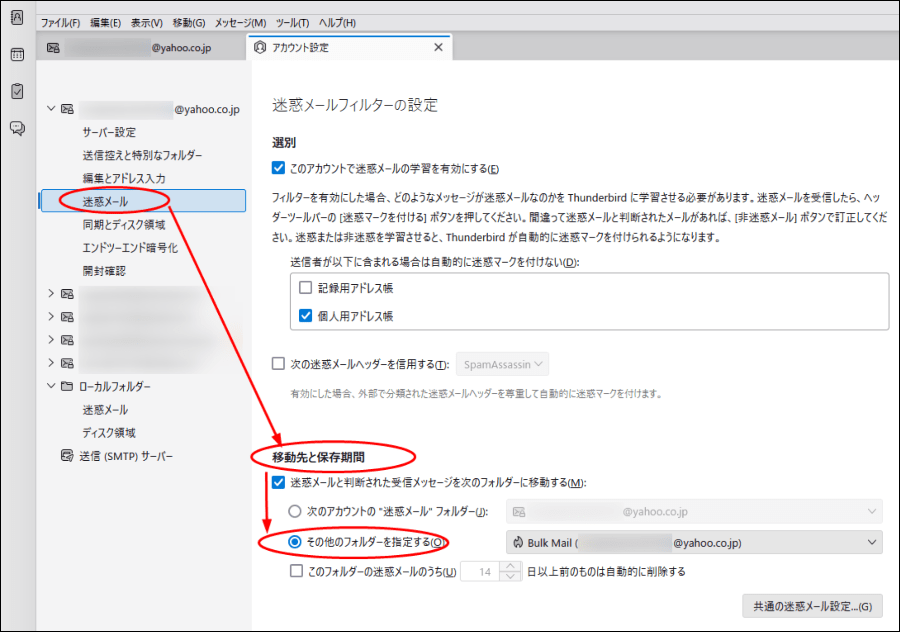Image resolution: width=900 pixels, height=632 pixels.
Task: Open the Bulk Mail folder dropdown
Action: point(694,542)
